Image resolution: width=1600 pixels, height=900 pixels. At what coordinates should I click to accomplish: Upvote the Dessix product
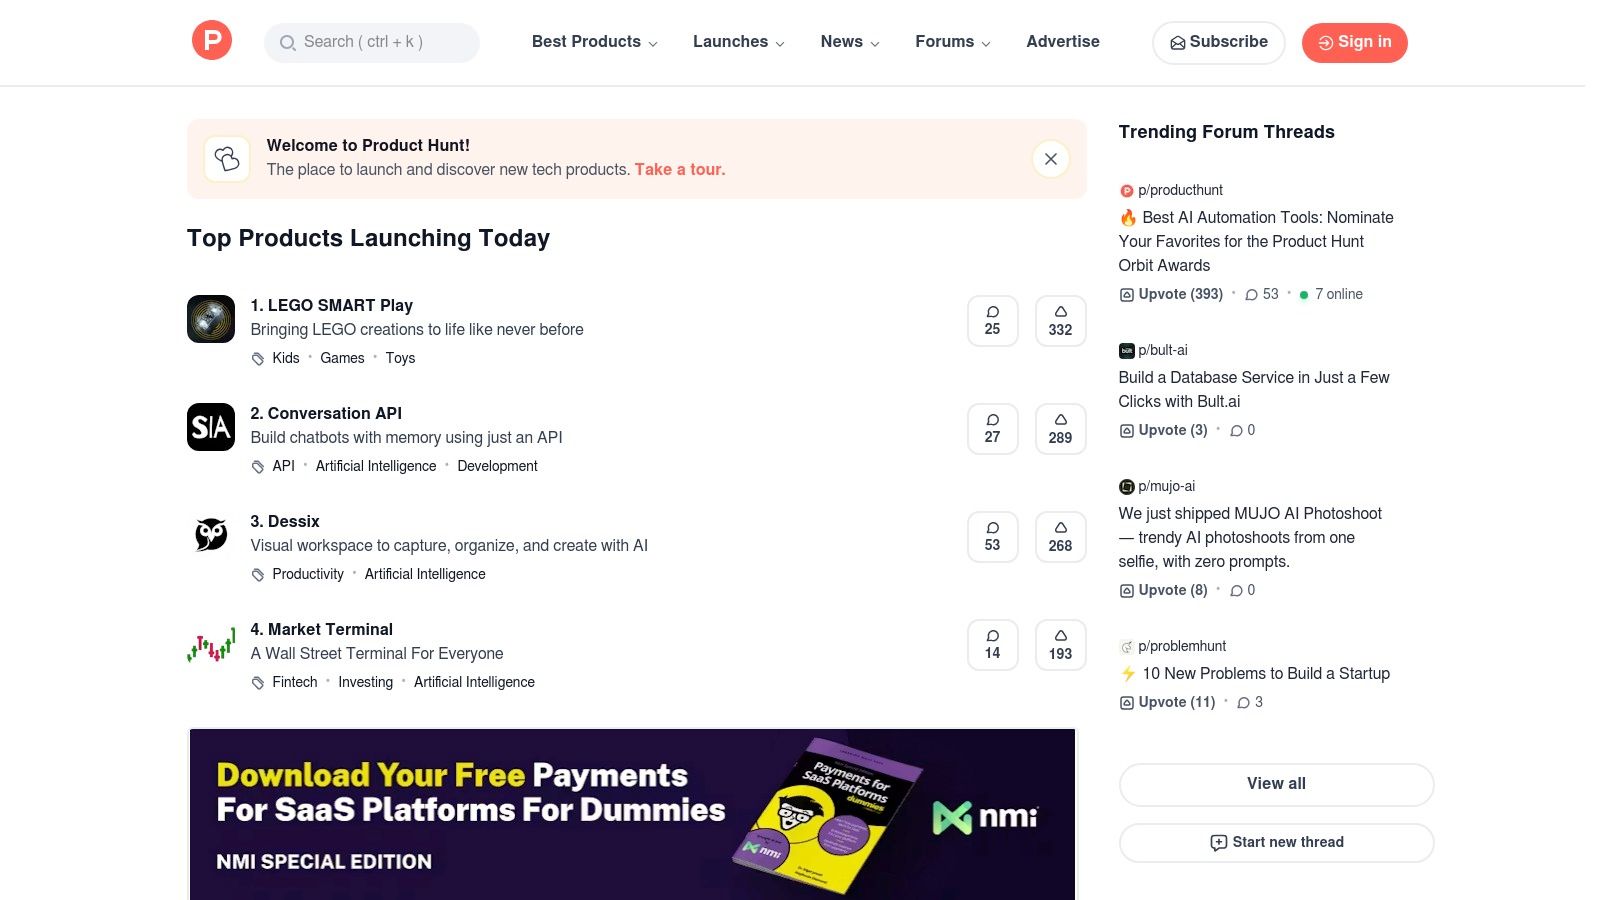click(x=1060, y=536)
